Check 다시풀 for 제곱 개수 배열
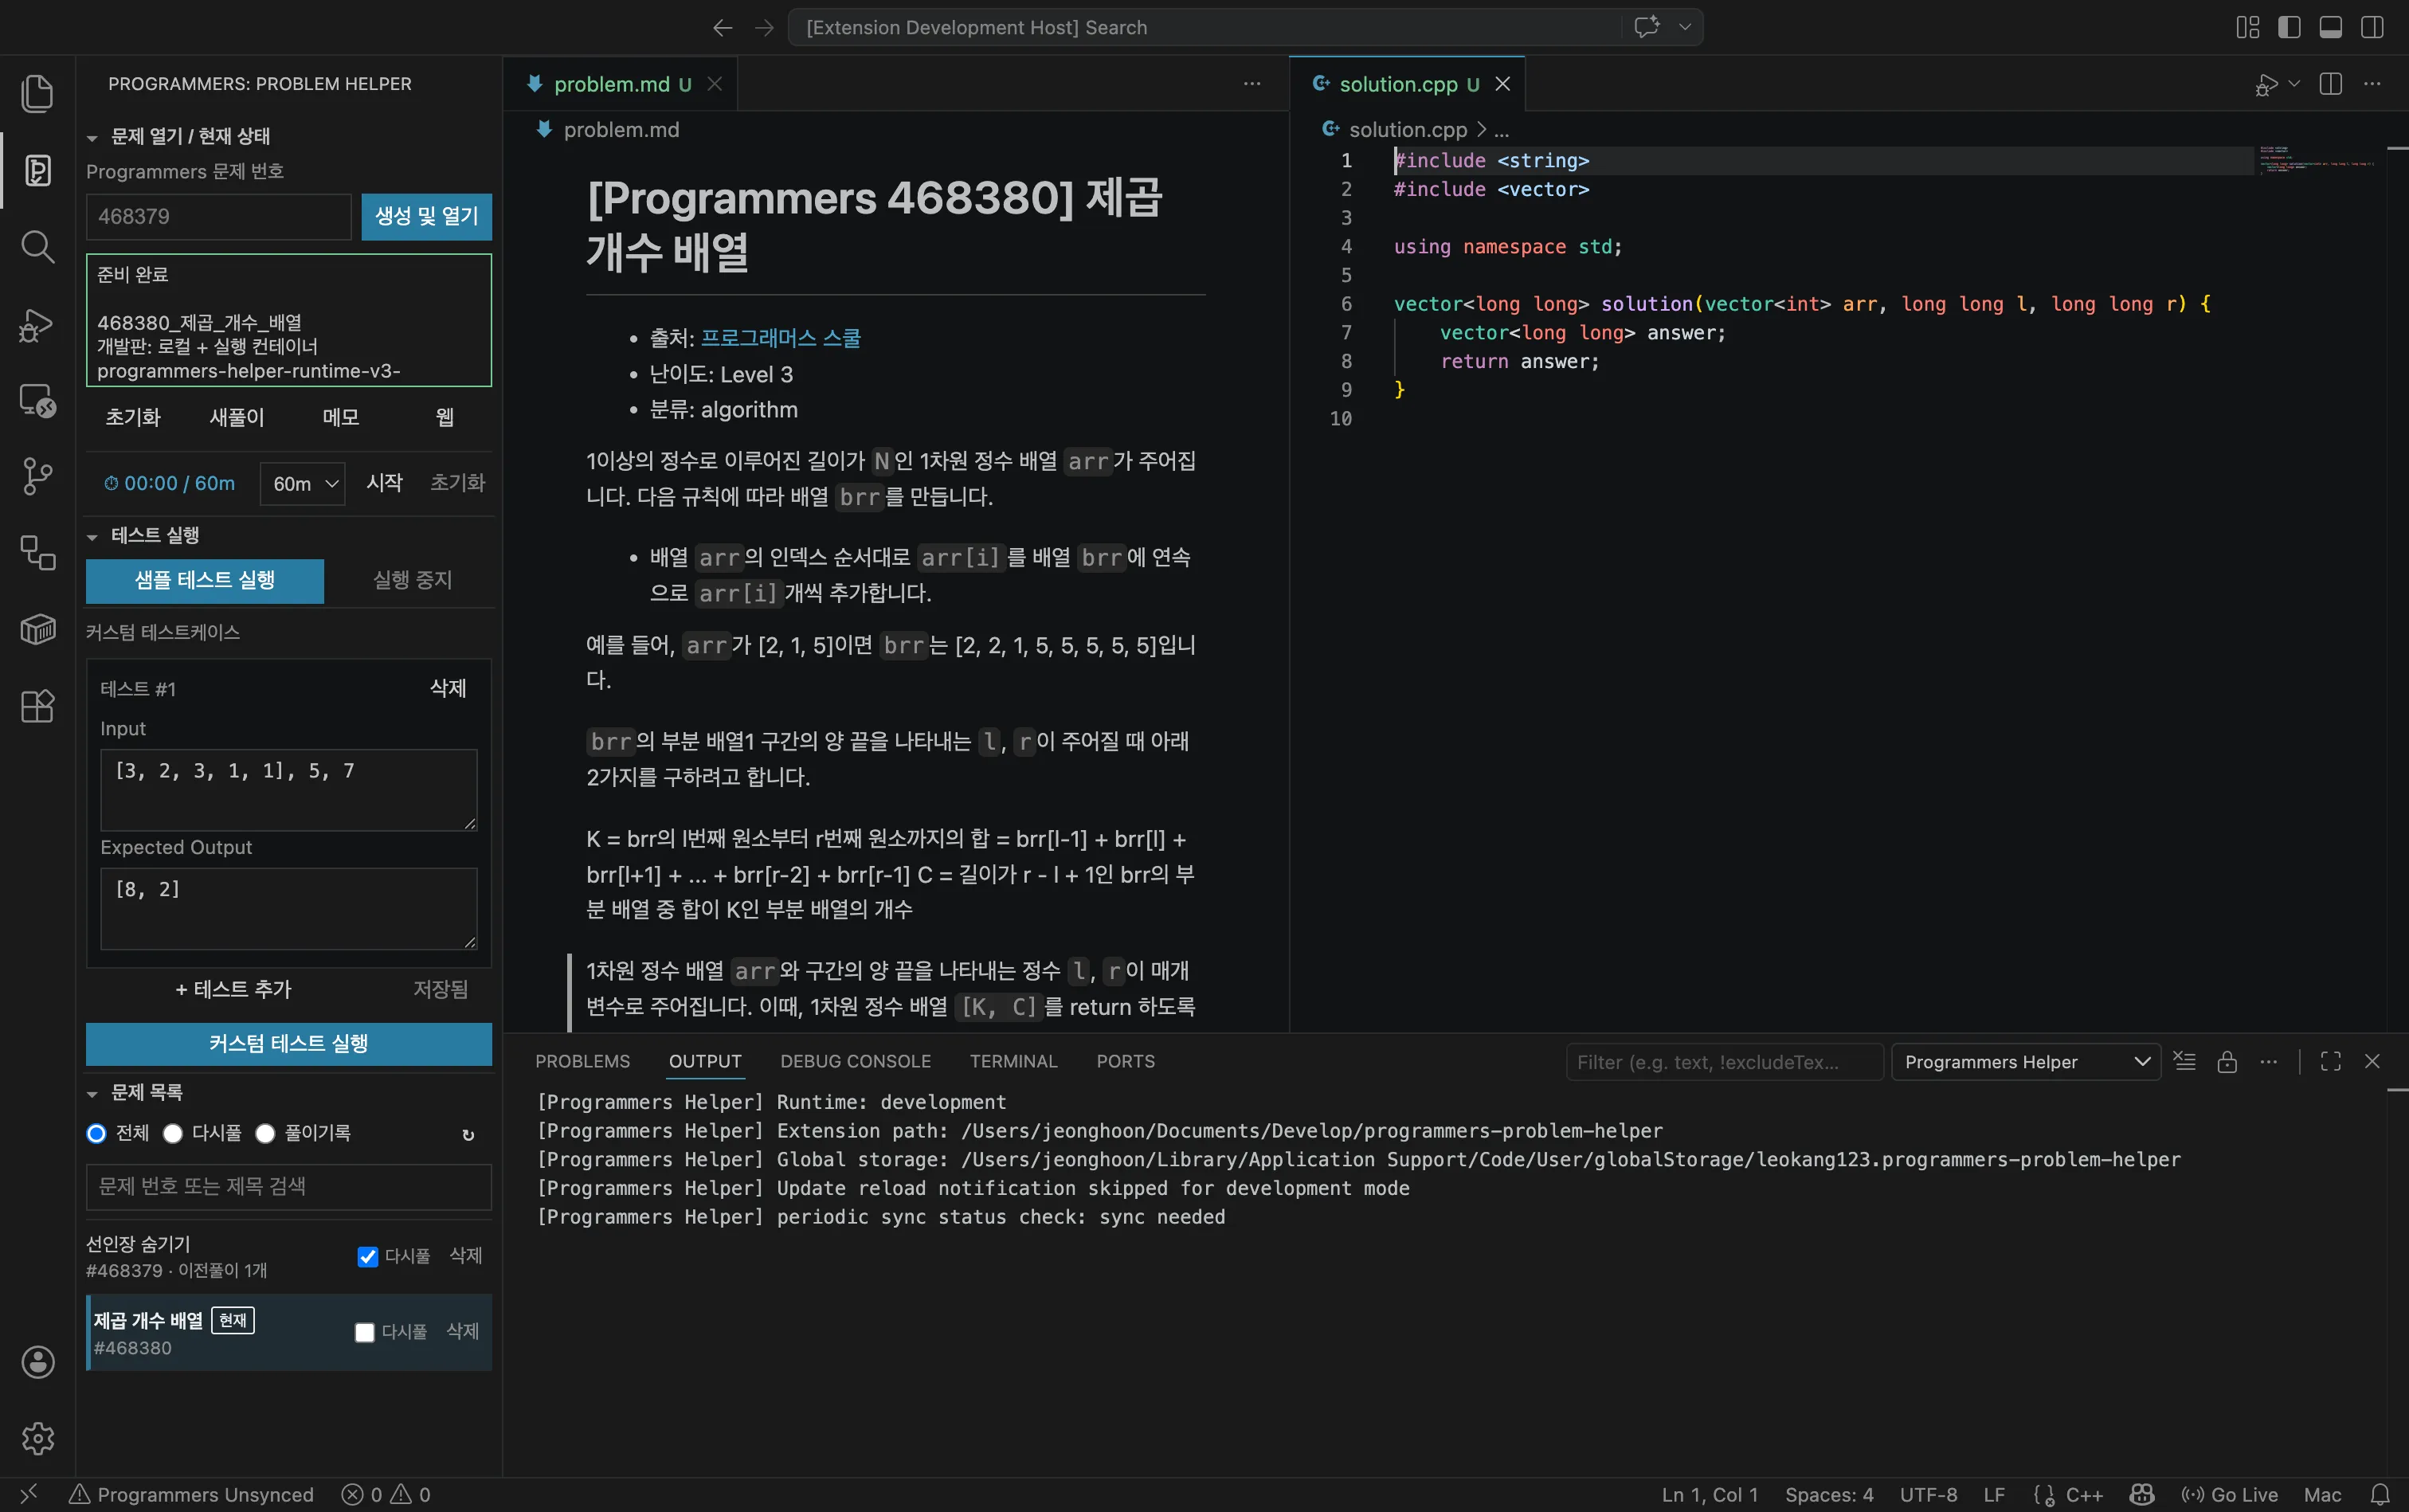The image size is (2409, 1512). (365, 1332)
